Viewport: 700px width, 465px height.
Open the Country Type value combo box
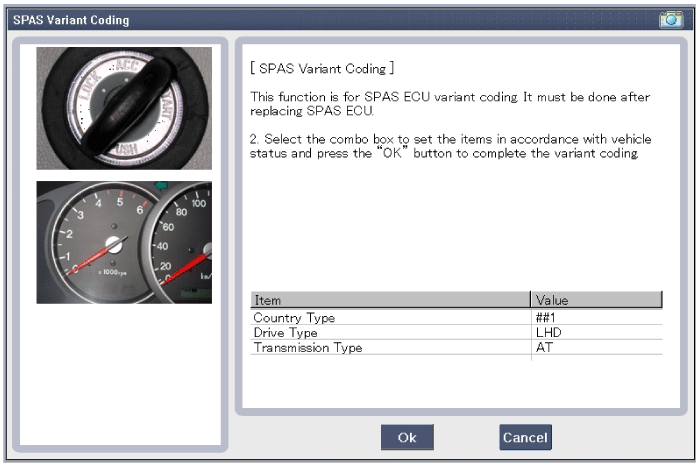[x=595, y=318]
